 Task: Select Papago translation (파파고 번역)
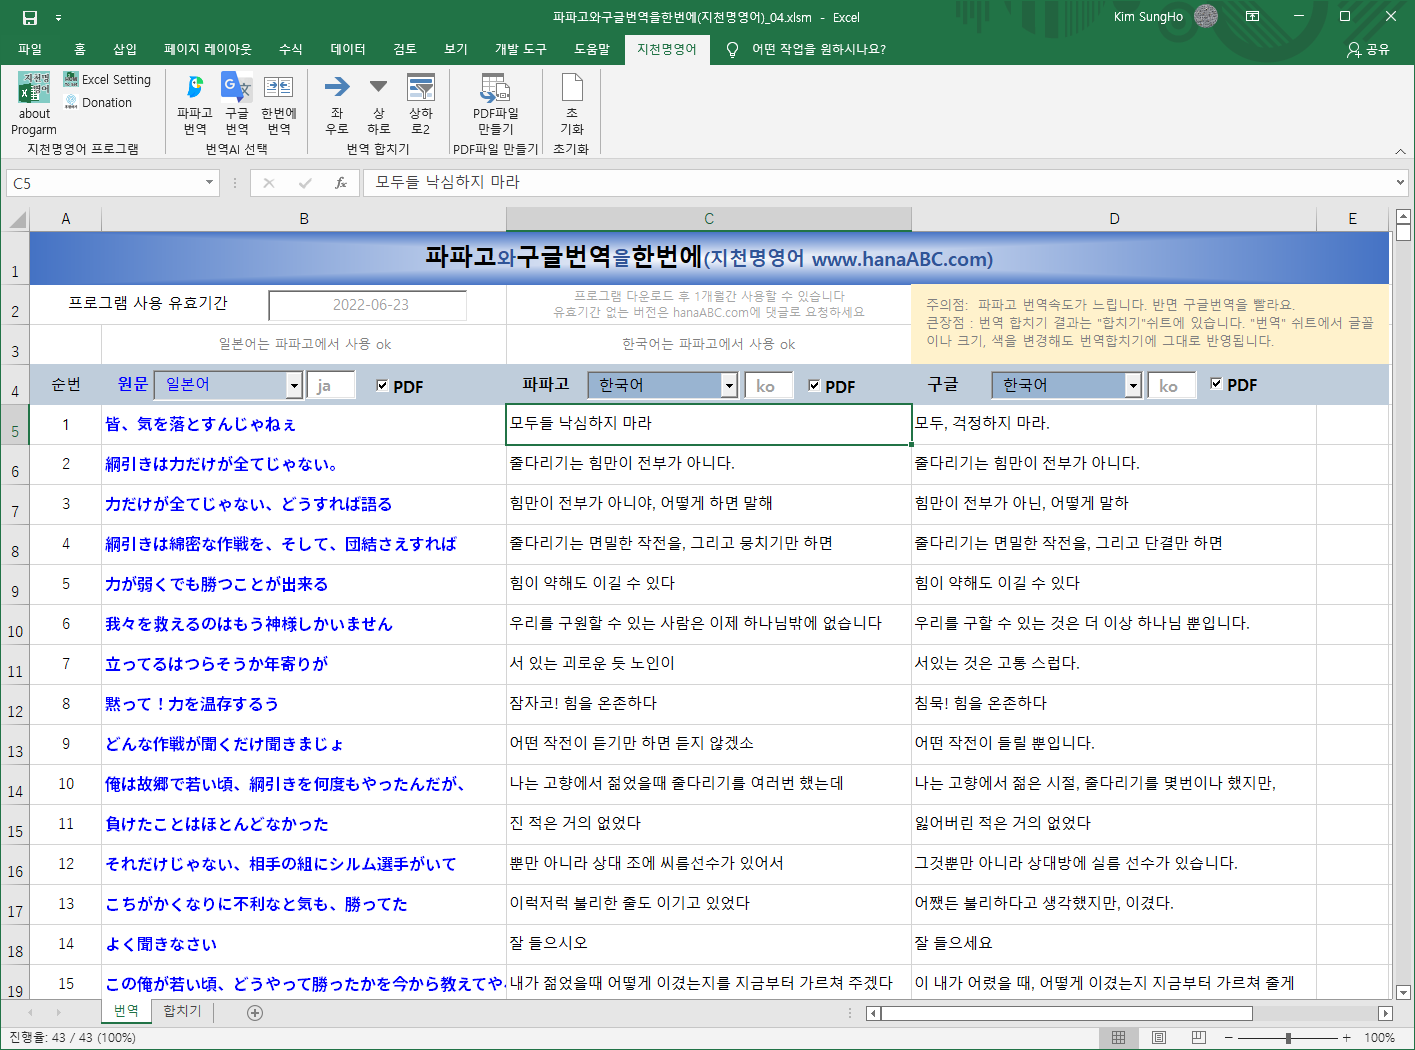coord(194,104)
